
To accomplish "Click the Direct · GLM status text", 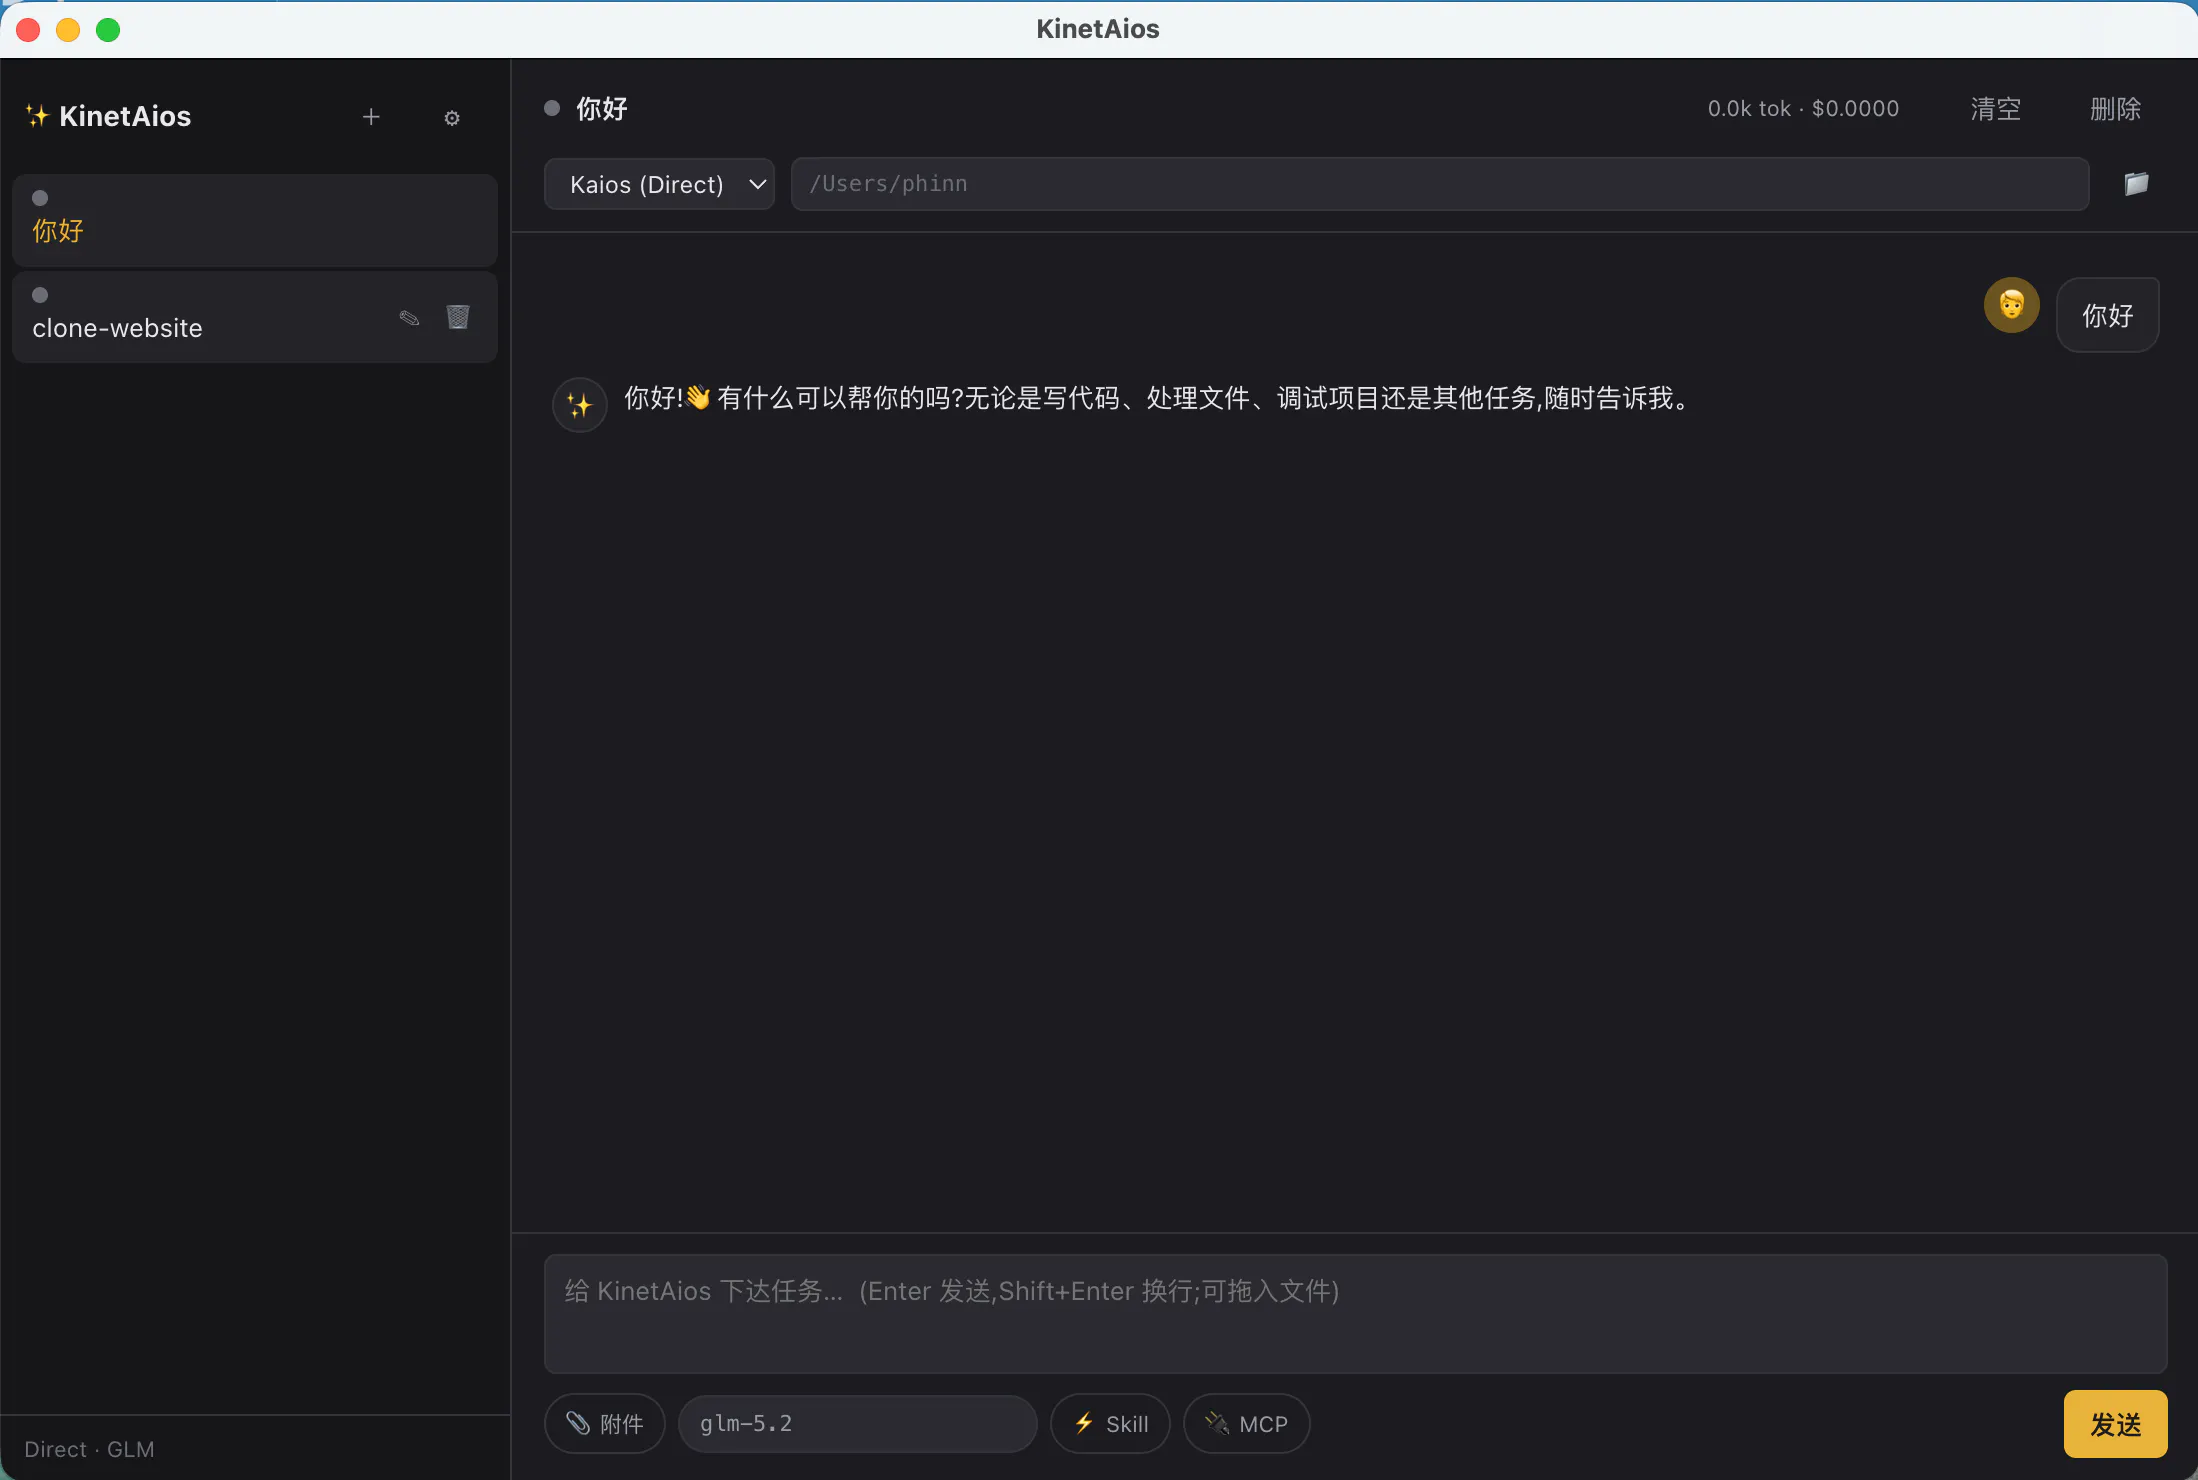I will click(89, 1449).
